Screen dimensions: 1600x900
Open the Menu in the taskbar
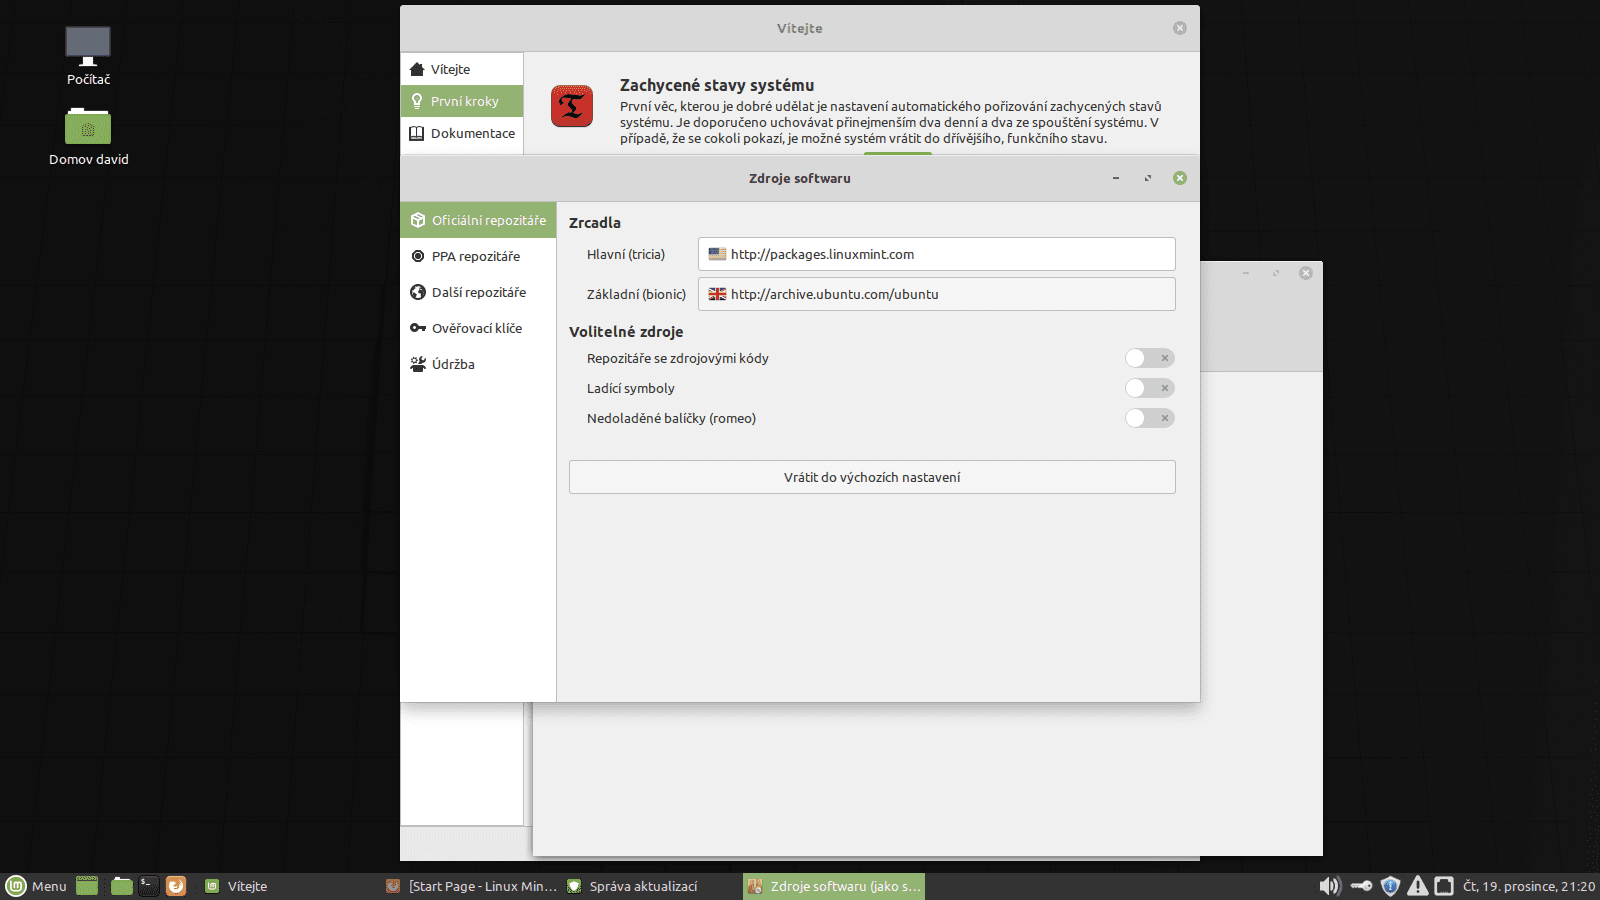(38, 886)
